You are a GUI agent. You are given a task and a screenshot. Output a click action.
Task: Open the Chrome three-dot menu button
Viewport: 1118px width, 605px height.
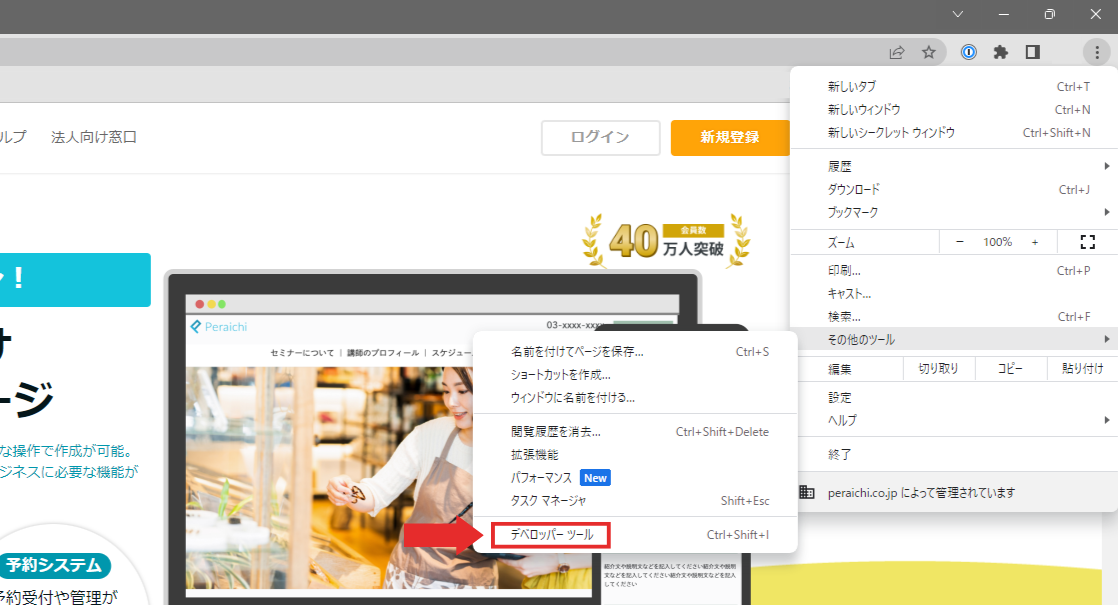click(1097, 52)
